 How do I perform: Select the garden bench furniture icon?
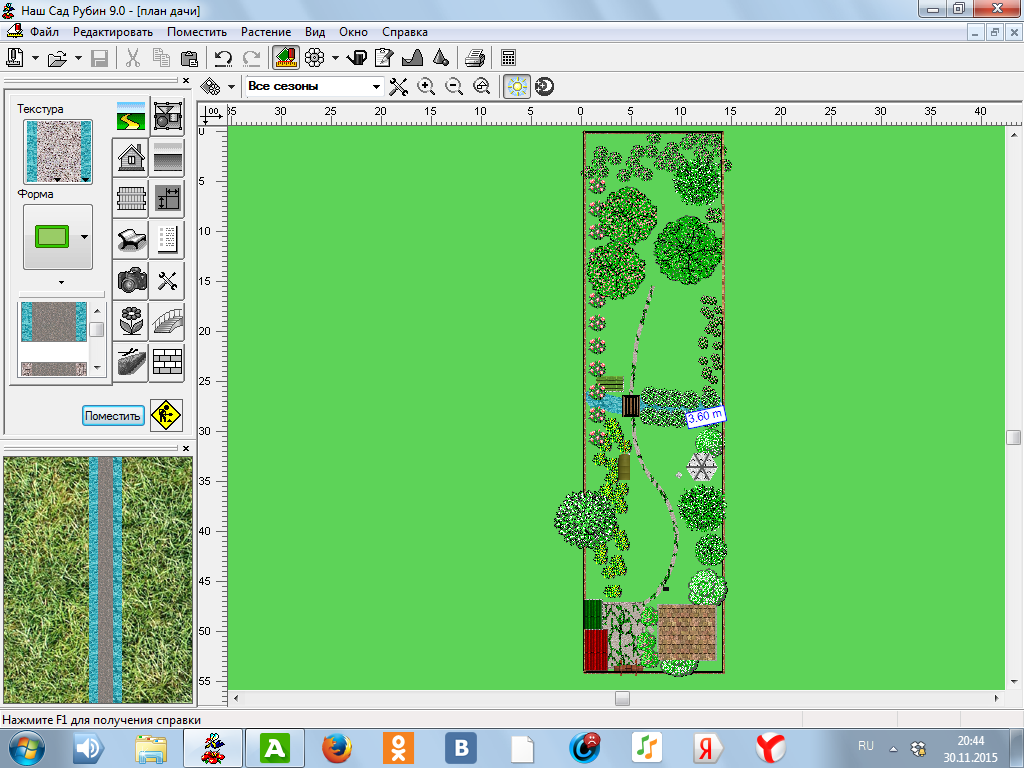(x=130, y=239)
